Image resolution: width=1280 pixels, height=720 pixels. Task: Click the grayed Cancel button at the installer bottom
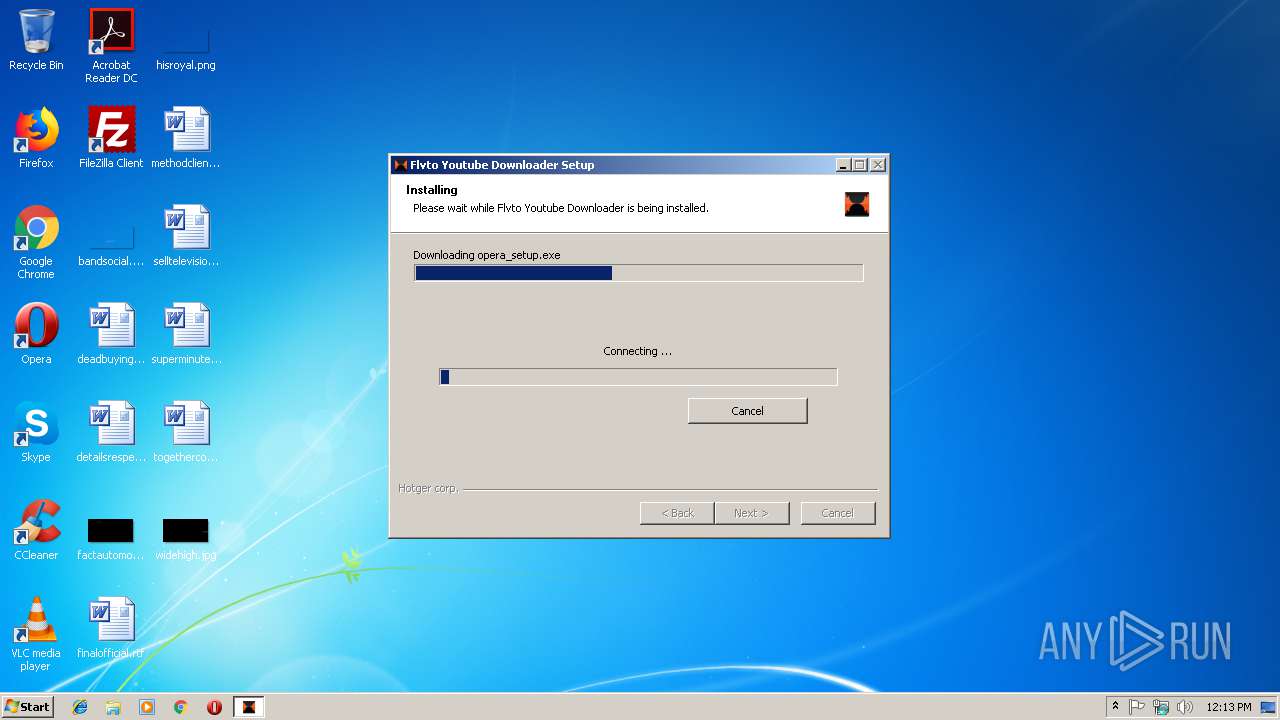click(838, 513)
